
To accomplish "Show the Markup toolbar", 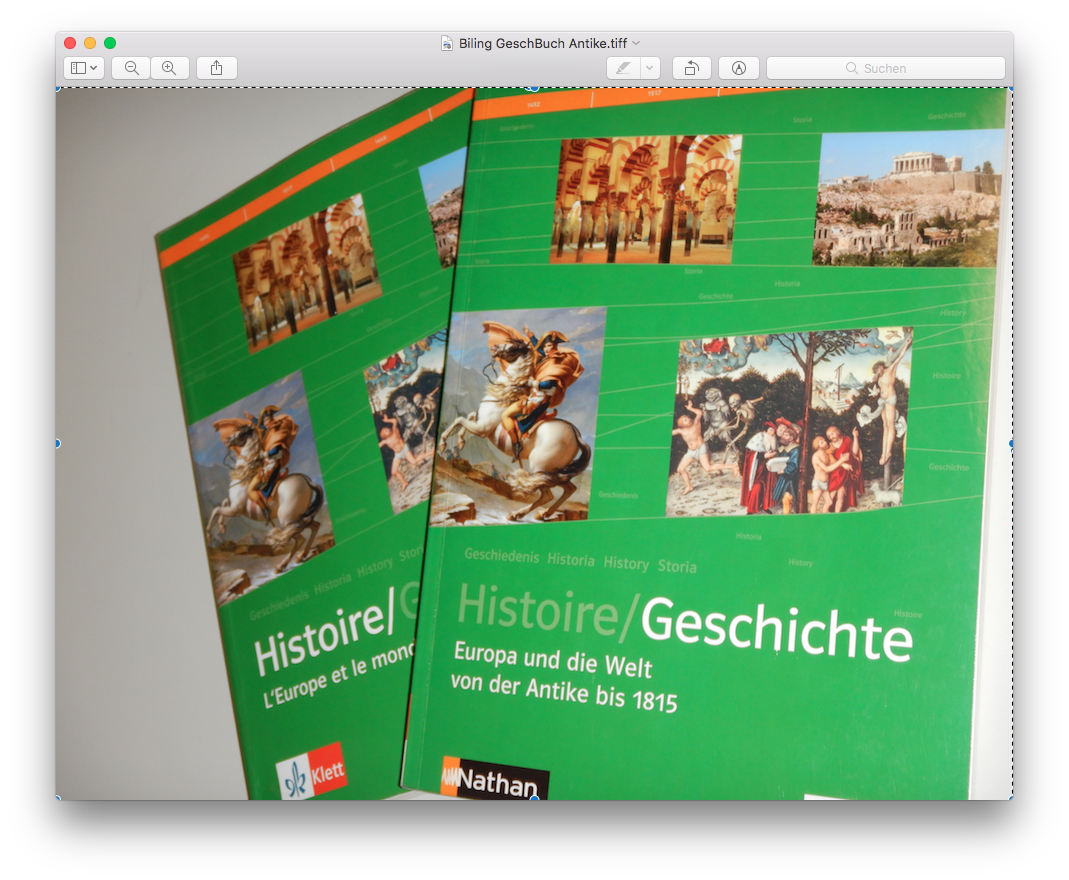I will point(739,68).
